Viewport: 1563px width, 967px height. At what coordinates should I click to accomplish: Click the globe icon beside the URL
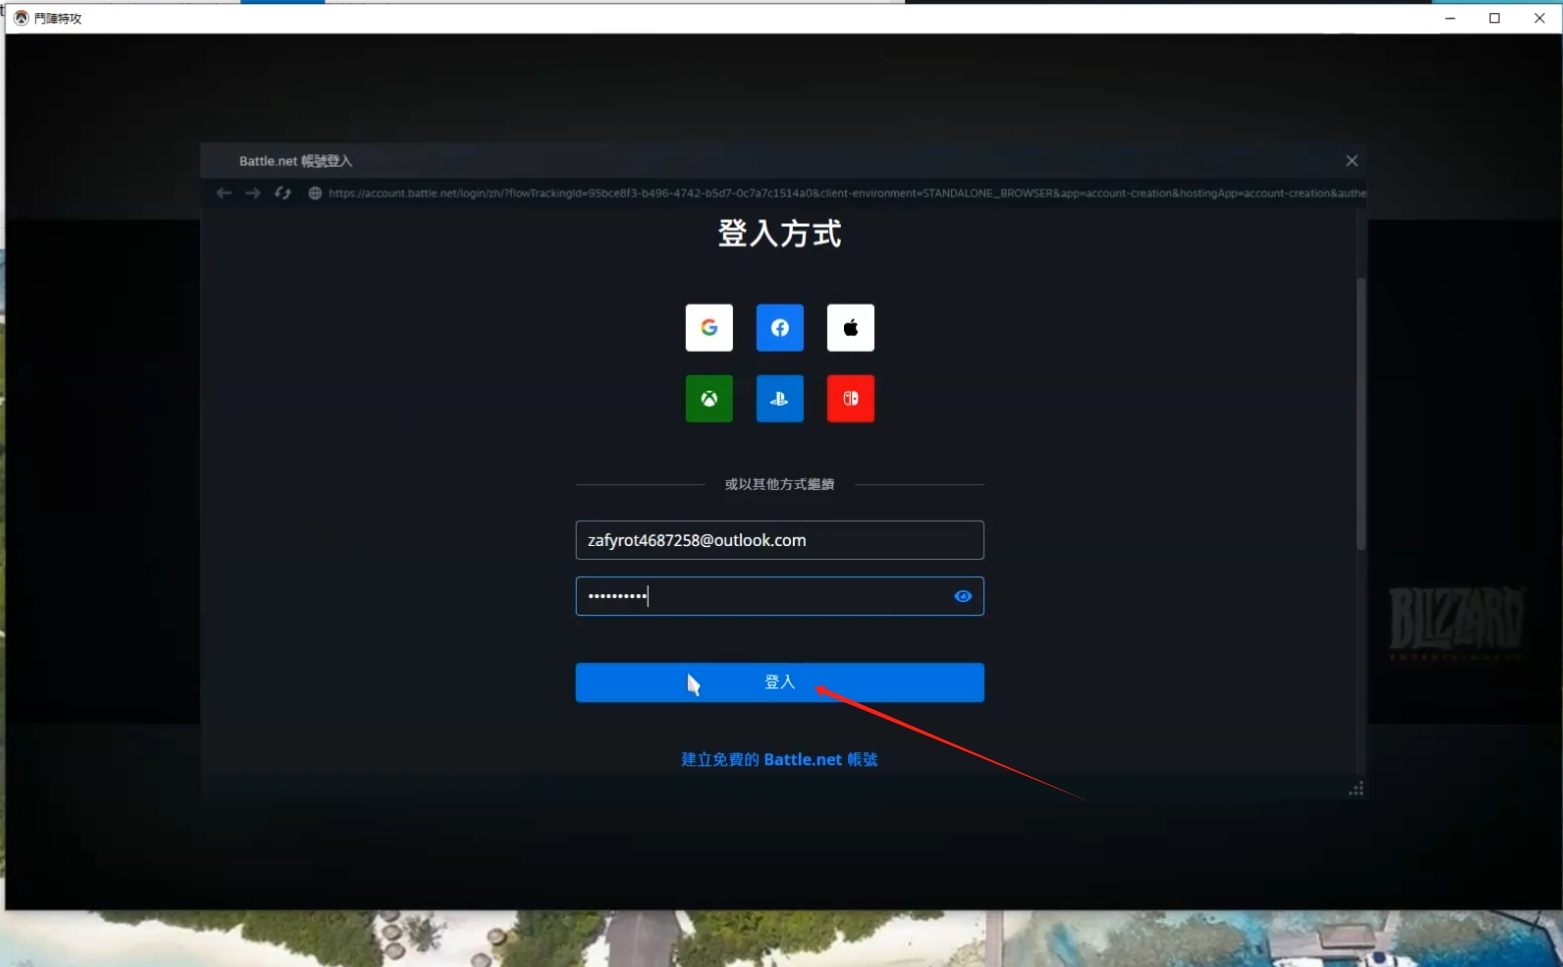(315, 193)
